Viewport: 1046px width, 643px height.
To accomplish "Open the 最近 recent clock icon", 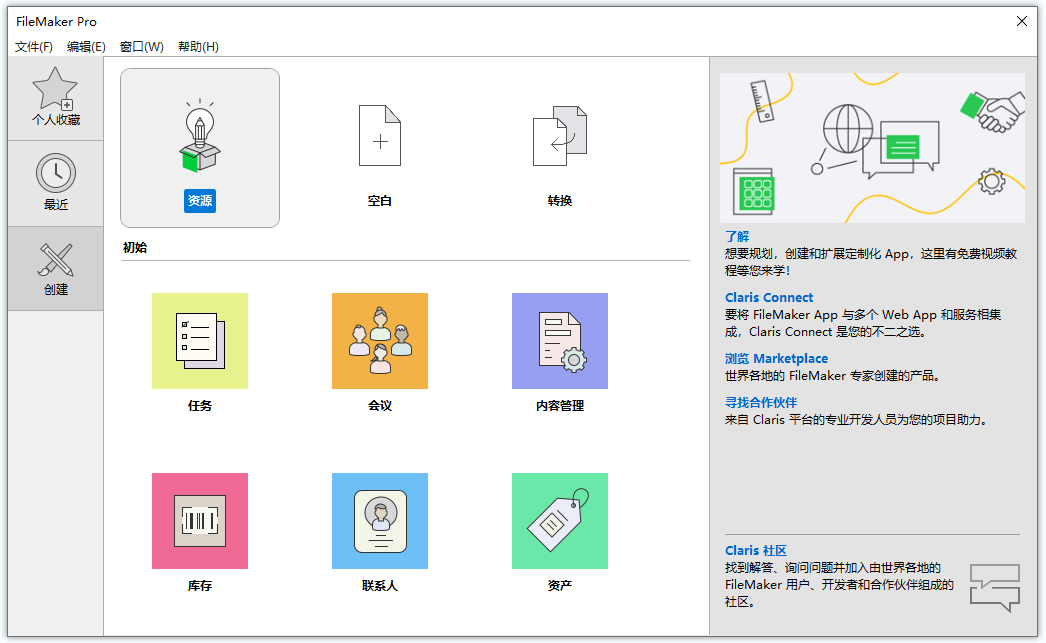I will pos(56,173).
